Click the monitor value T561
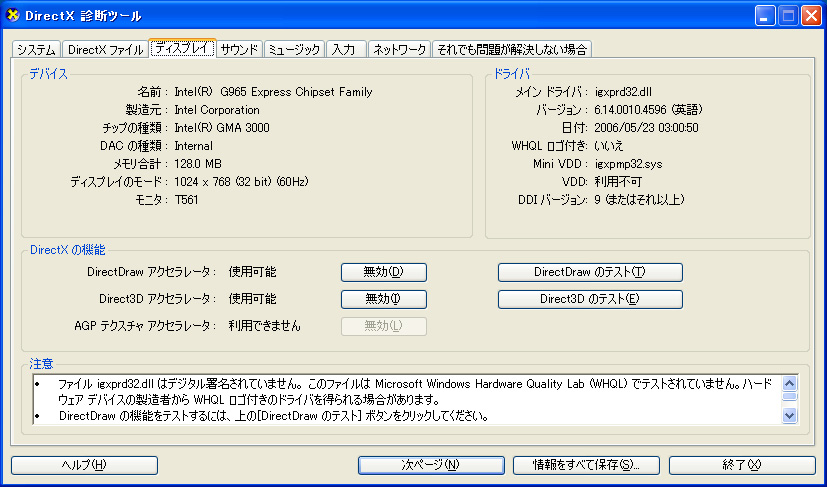This screenshot has height=487, width=827. pos(186,199)
